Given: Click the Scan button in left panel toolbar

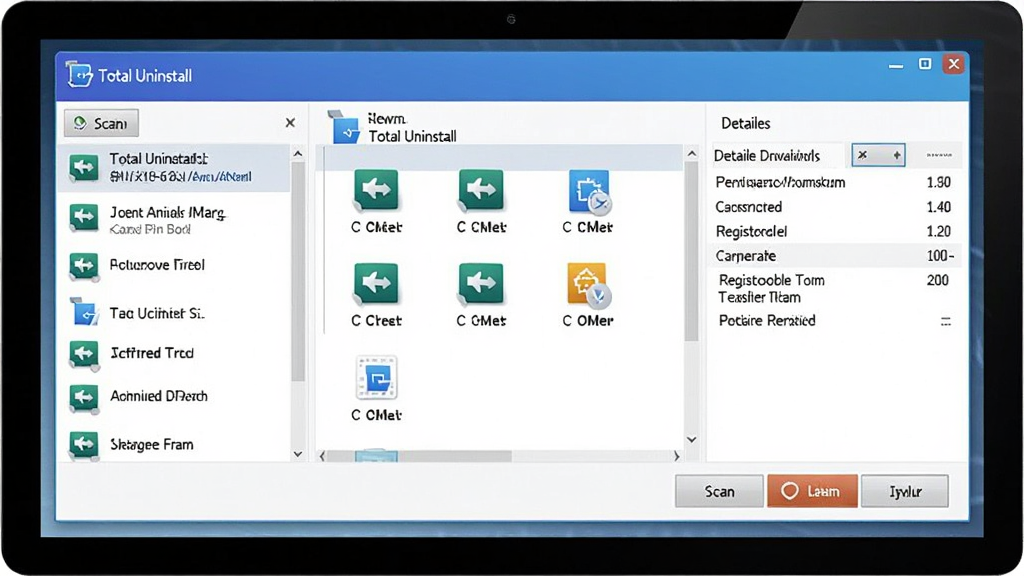Looking at the screenshot, I should click(101, 123).
